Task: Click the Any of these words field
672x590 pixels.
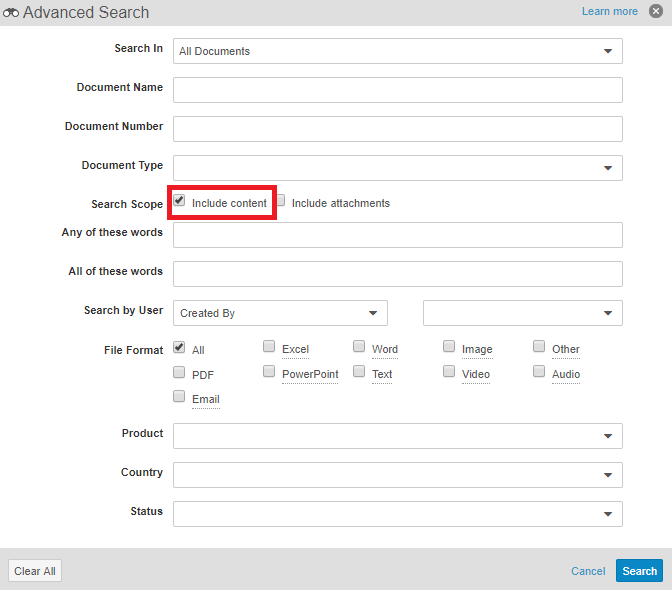Action: pos(397,235)
